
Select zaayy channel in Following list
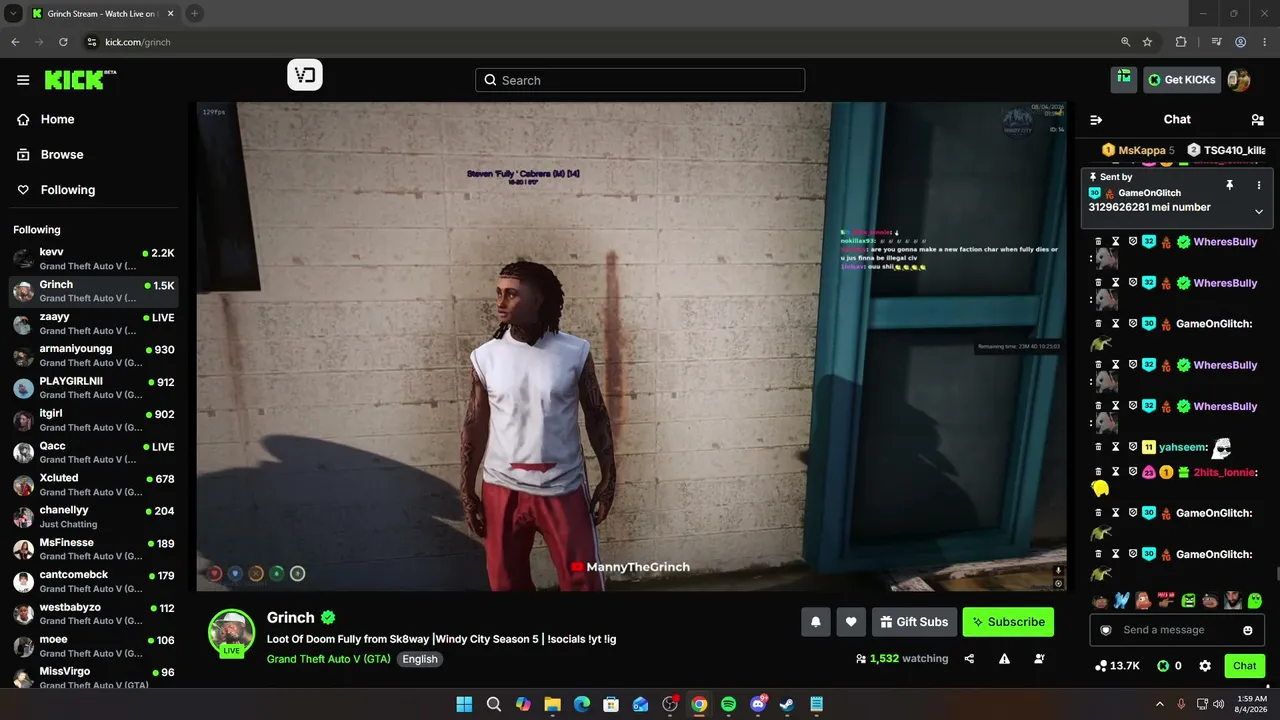94,323
